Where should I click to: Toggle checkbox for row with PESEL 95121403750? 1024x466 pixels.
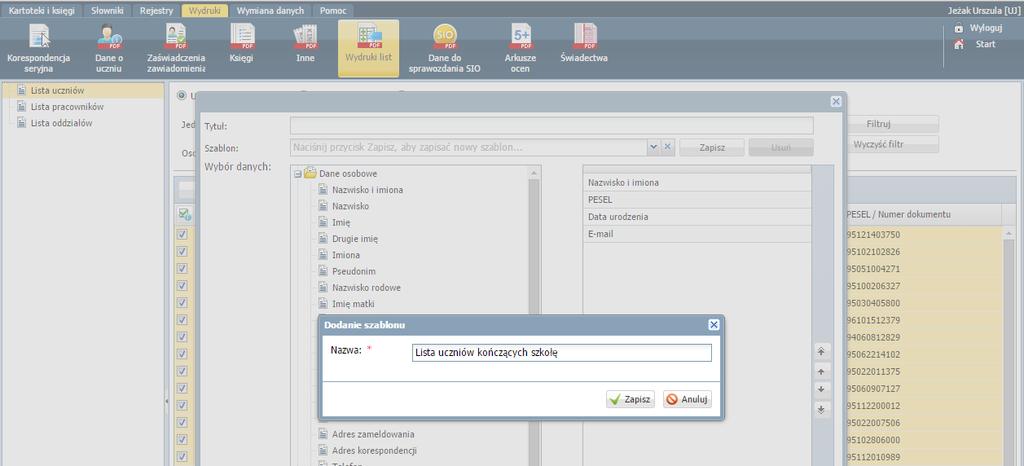pyautogui.click(x=182, y=234)
